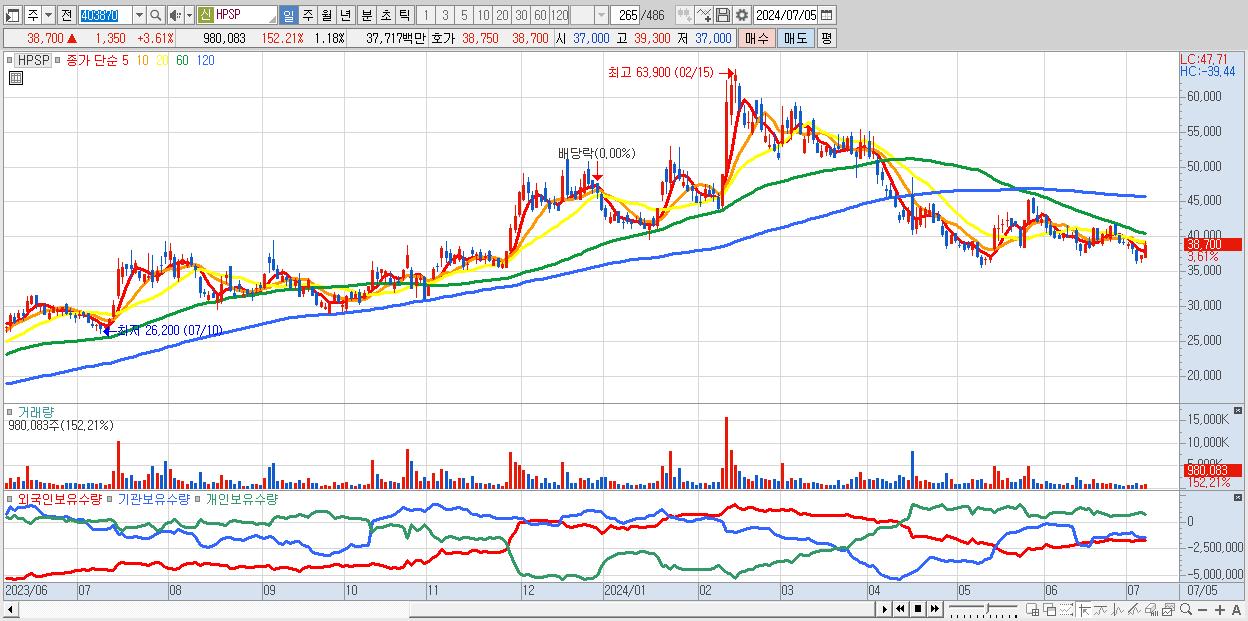Click the stock search magnifier icon

(x=155, y=15)
